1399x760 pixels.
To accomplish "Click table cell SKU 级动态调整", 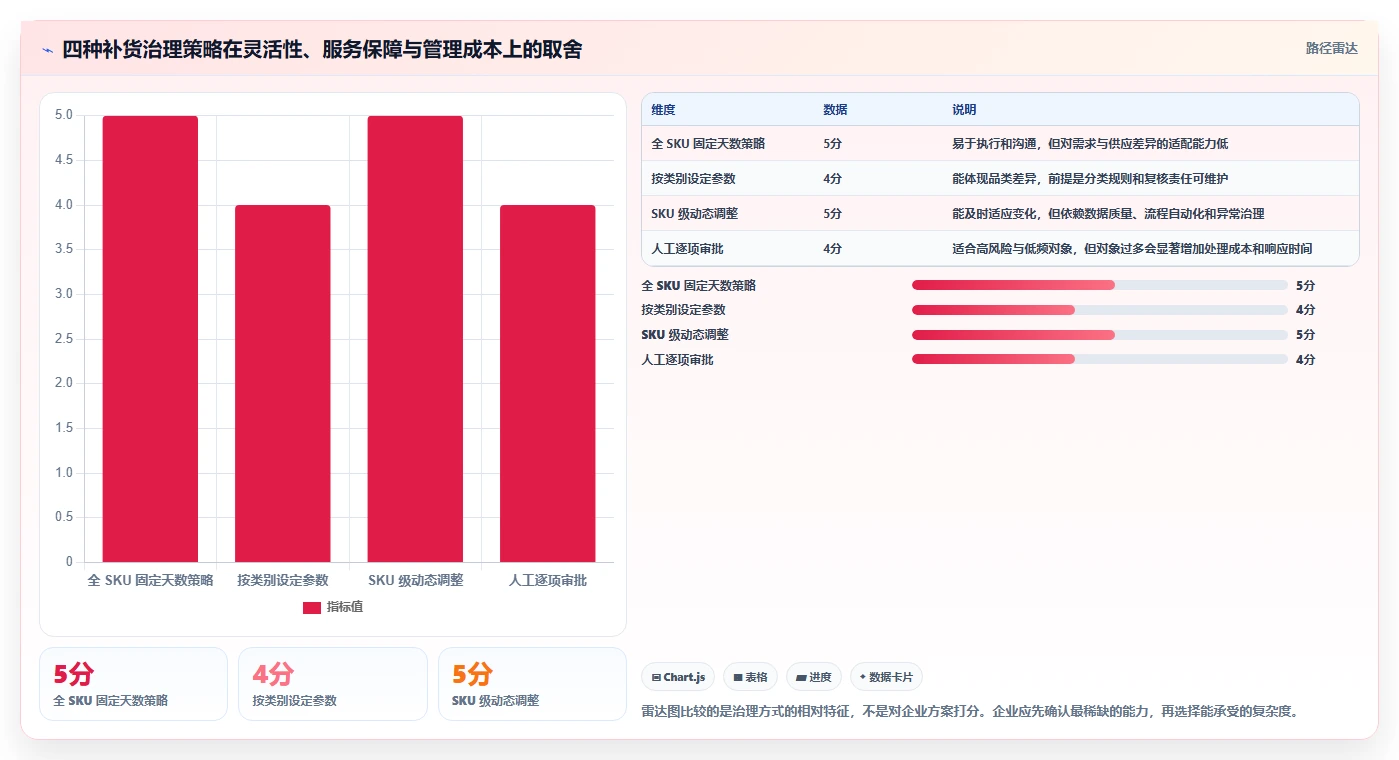I will click(x=694, y=213).
